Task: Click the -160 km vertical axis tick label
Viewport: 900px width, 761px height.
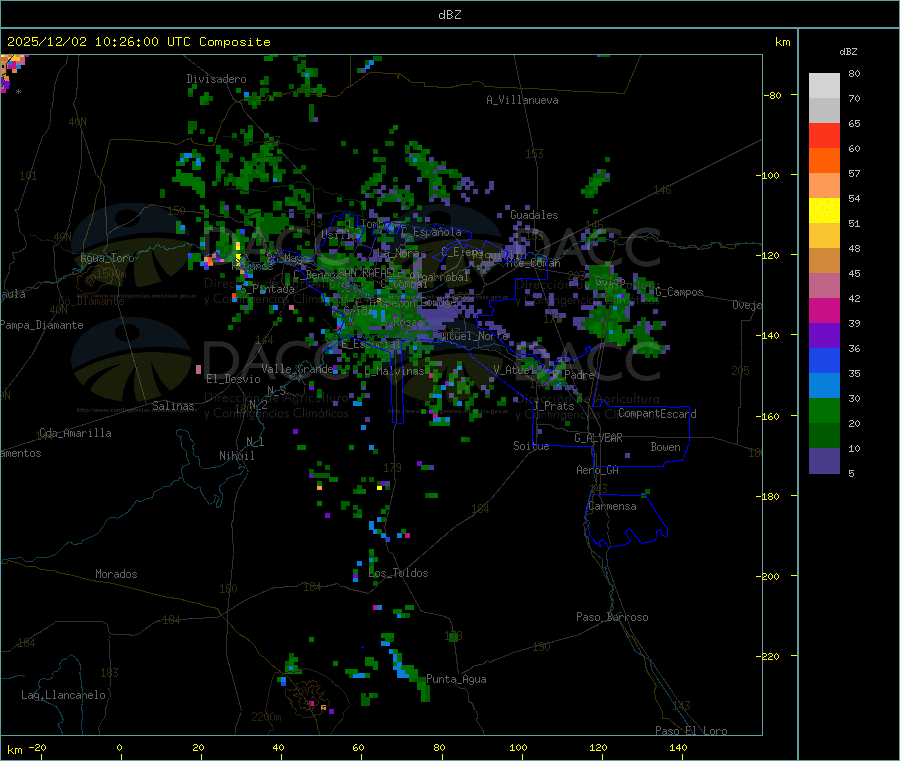Action: coord(770,416)
